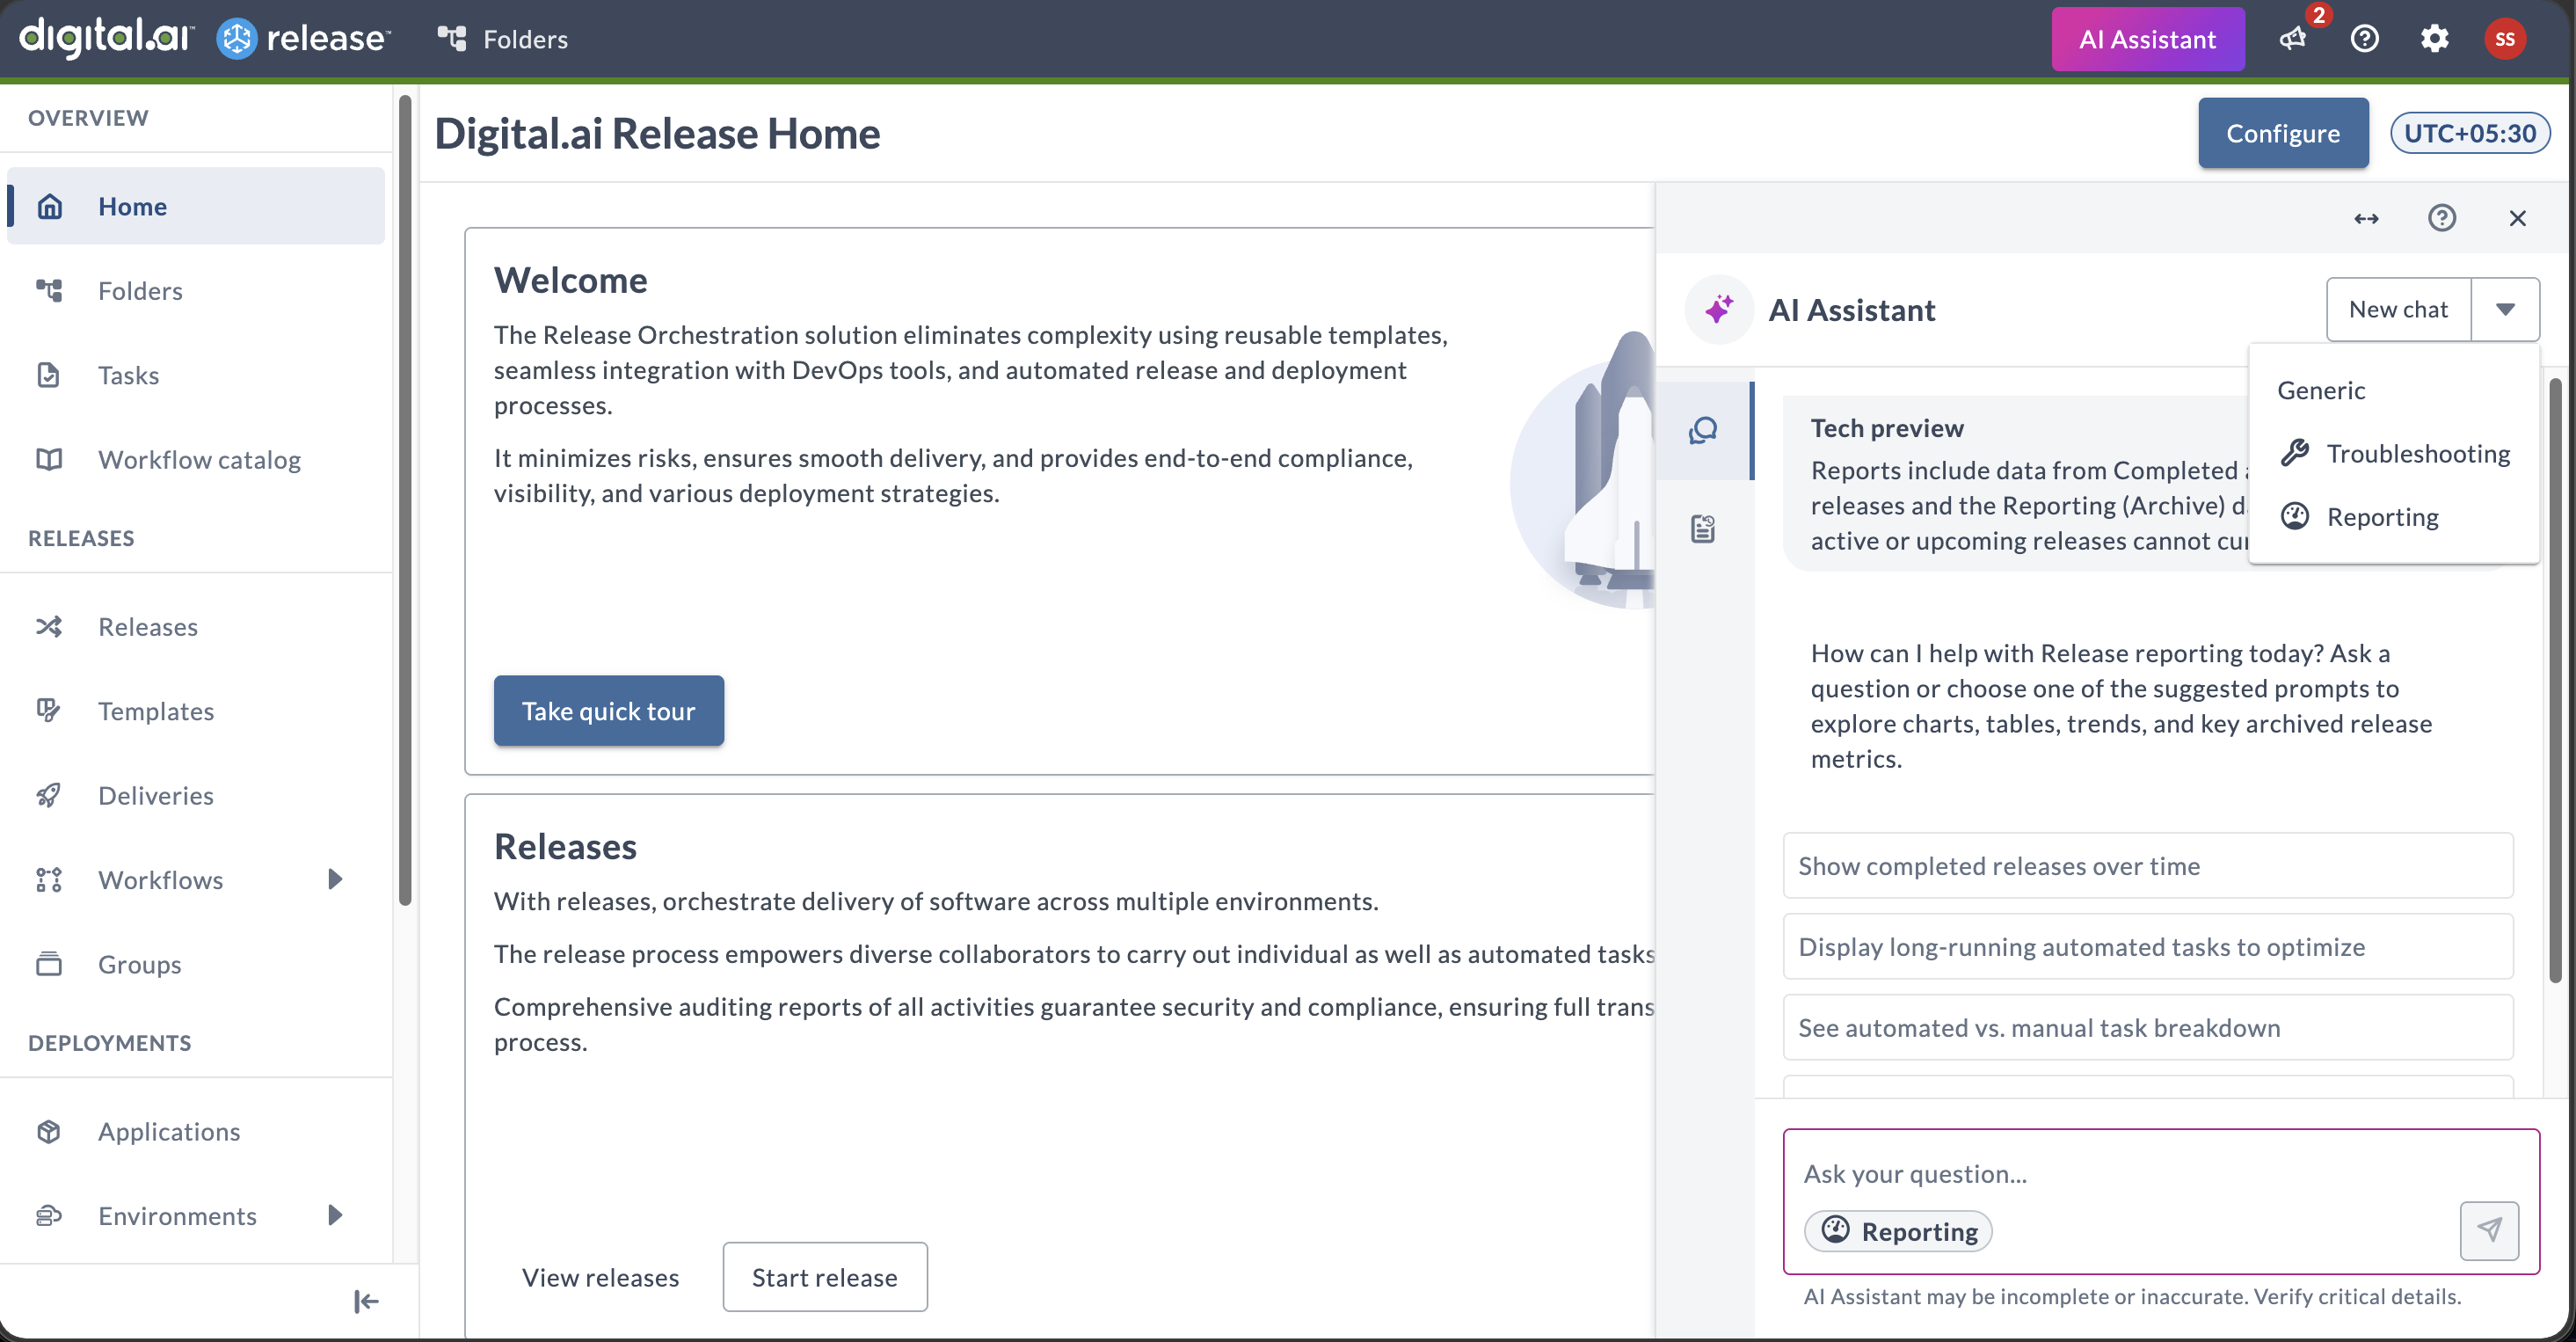Open the help icon in top bar
This screenshot has width=2576, height=1342.
pyautogui.click(x=2364, y=39)
